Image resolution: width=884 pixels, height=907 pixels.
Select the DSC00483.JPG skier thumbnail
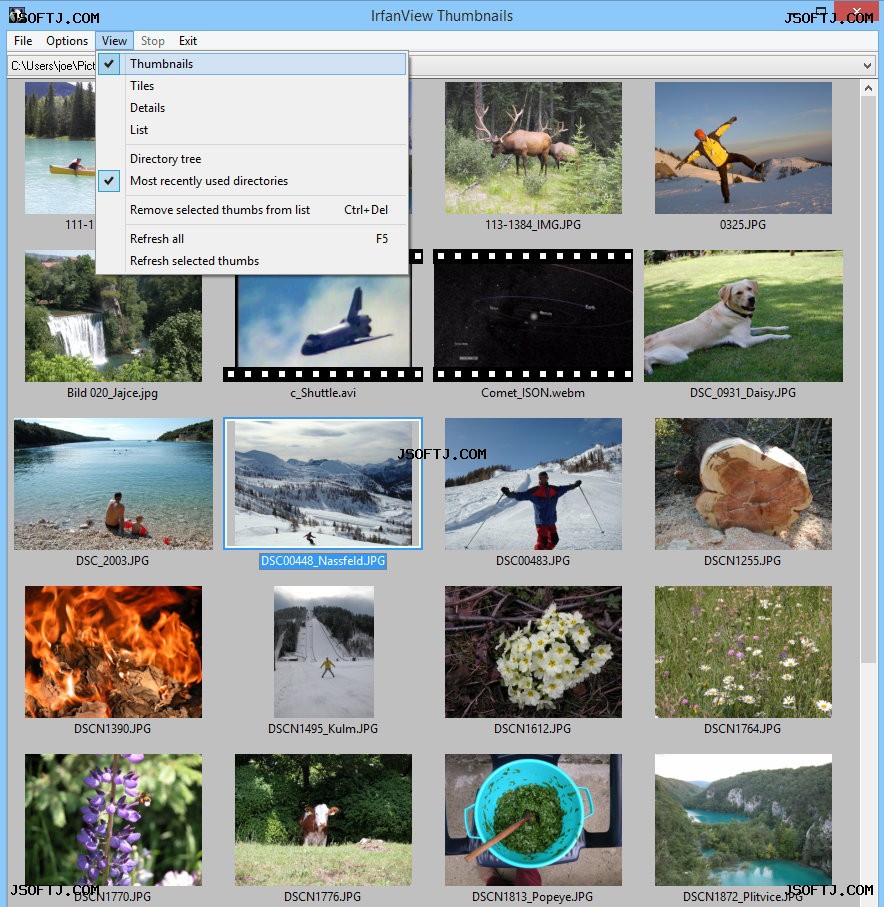533,484
